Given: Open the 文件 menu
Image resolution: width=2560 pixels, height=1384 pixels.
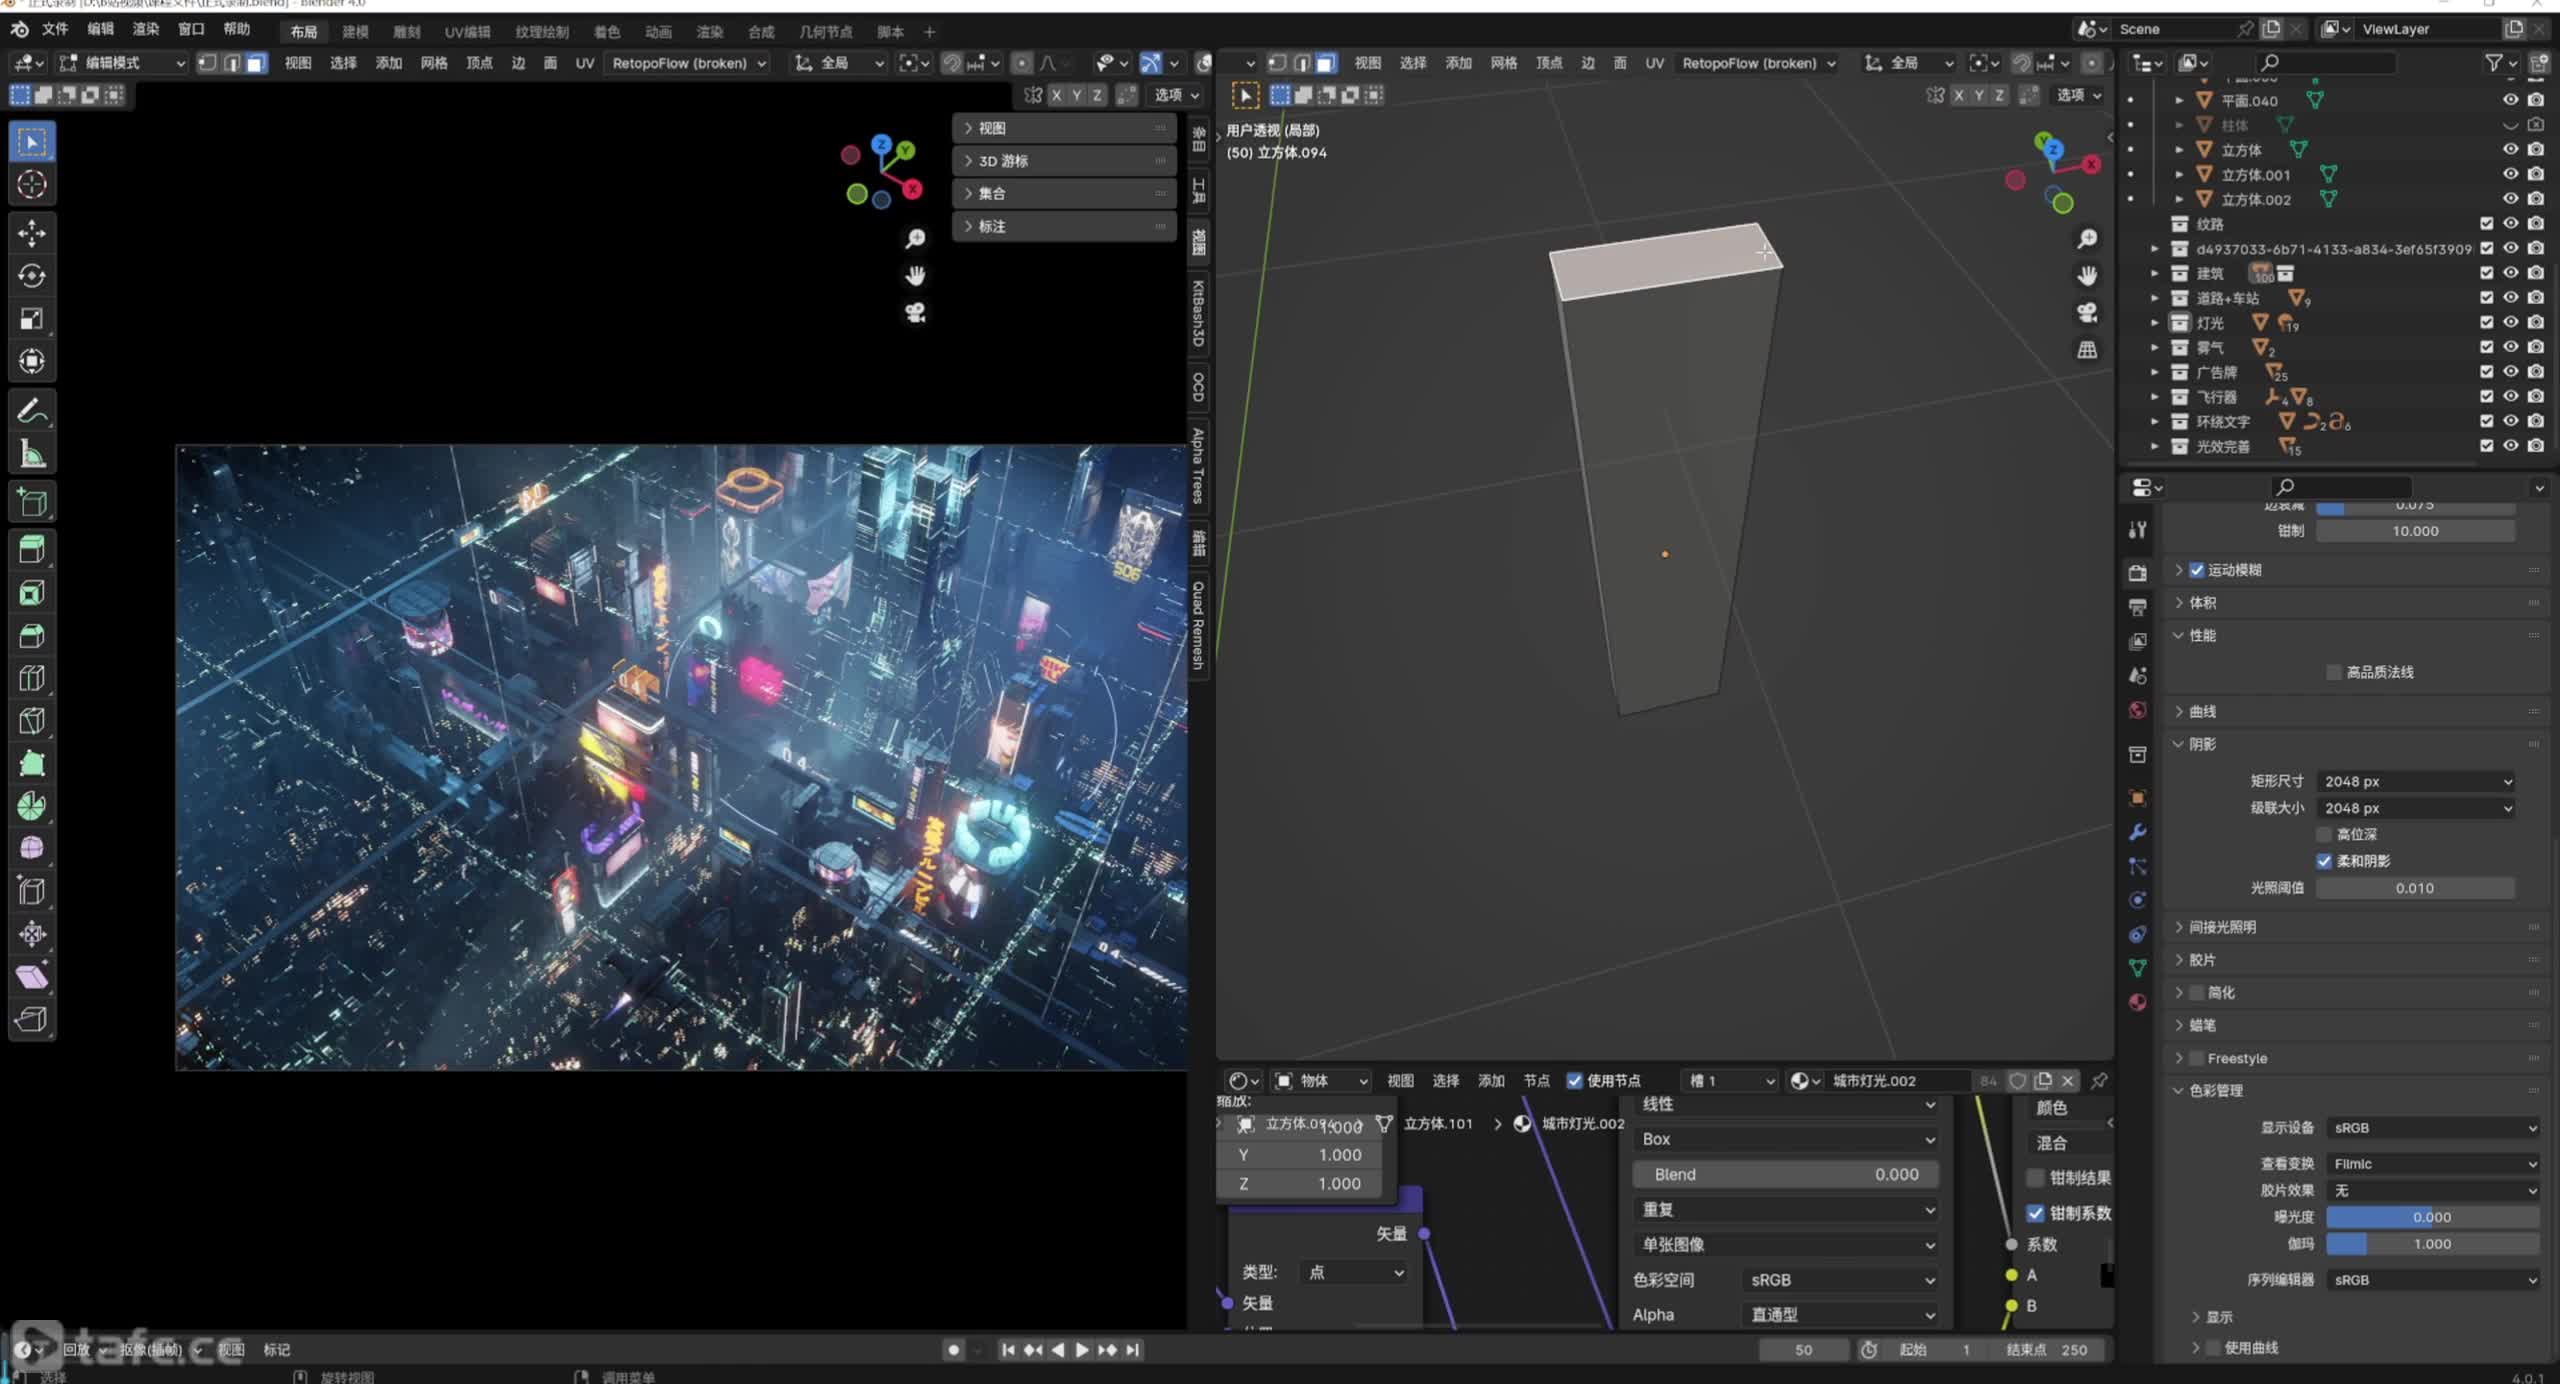Looking at the screenshot, I should (55, 30).
